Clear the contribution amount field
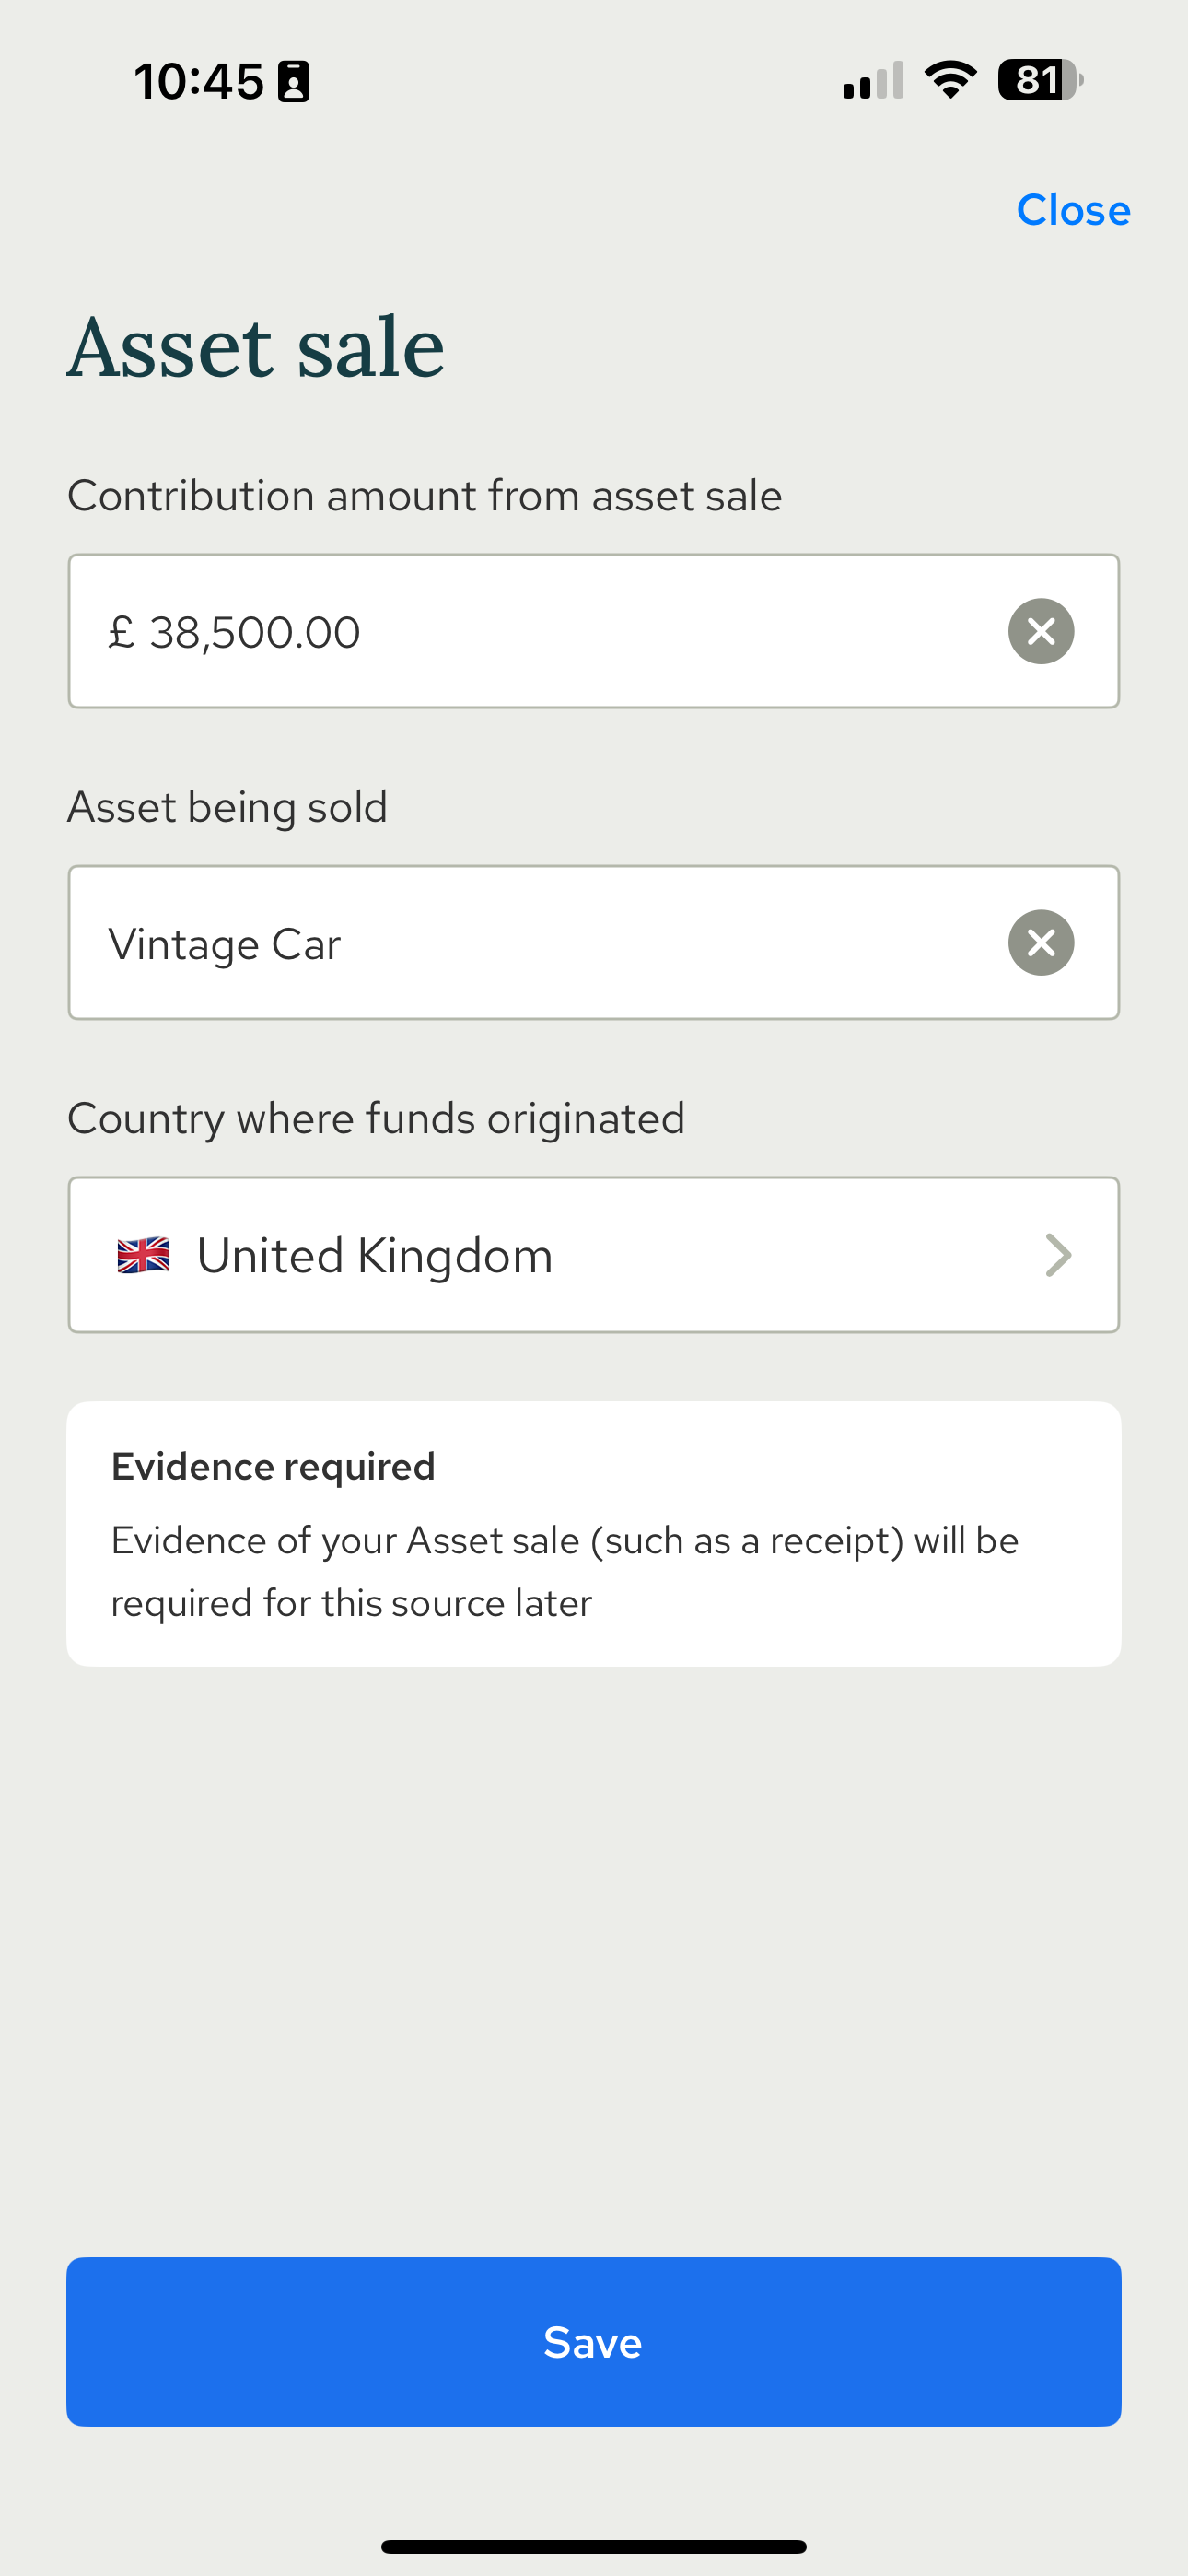This screenshot has width=1188, height=2576. [x=1041, y=631]
